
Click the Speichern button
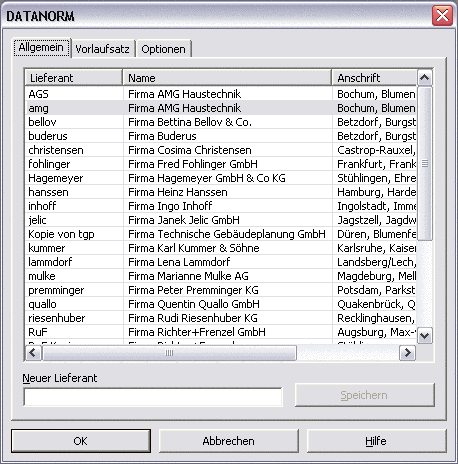(x=365, y=395)
